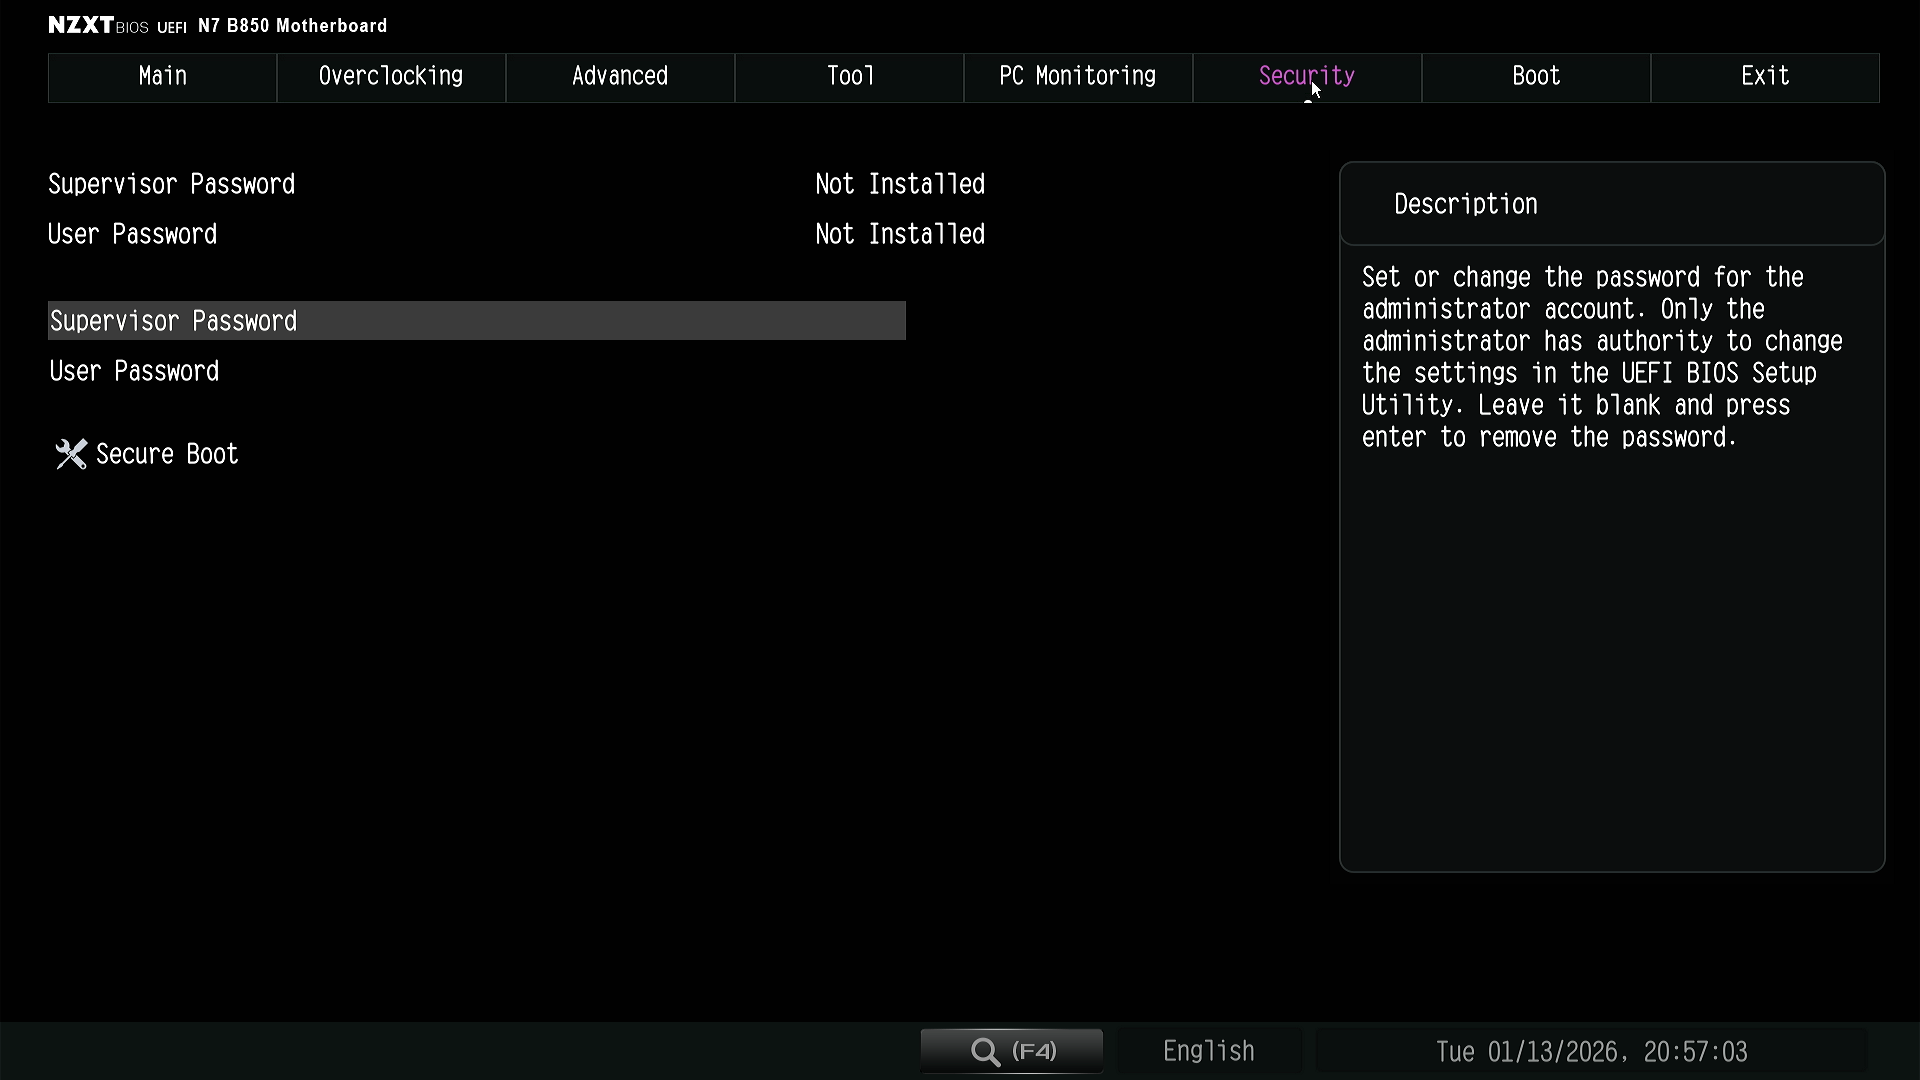Click the date and time display

coord(1591,1052)
